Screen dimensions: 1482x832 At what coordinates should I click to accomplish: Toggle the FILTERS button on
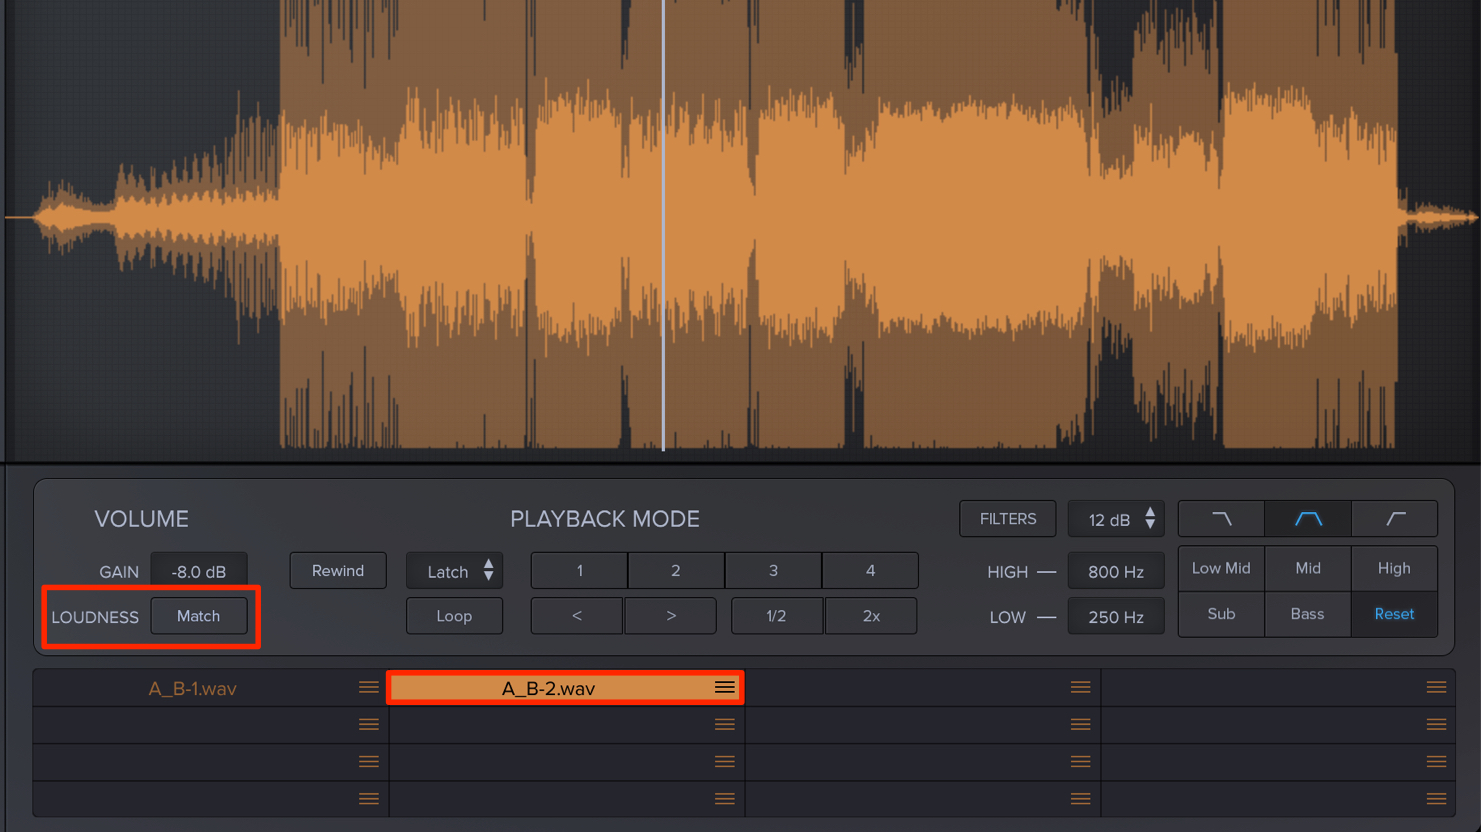coord(1008,519)
